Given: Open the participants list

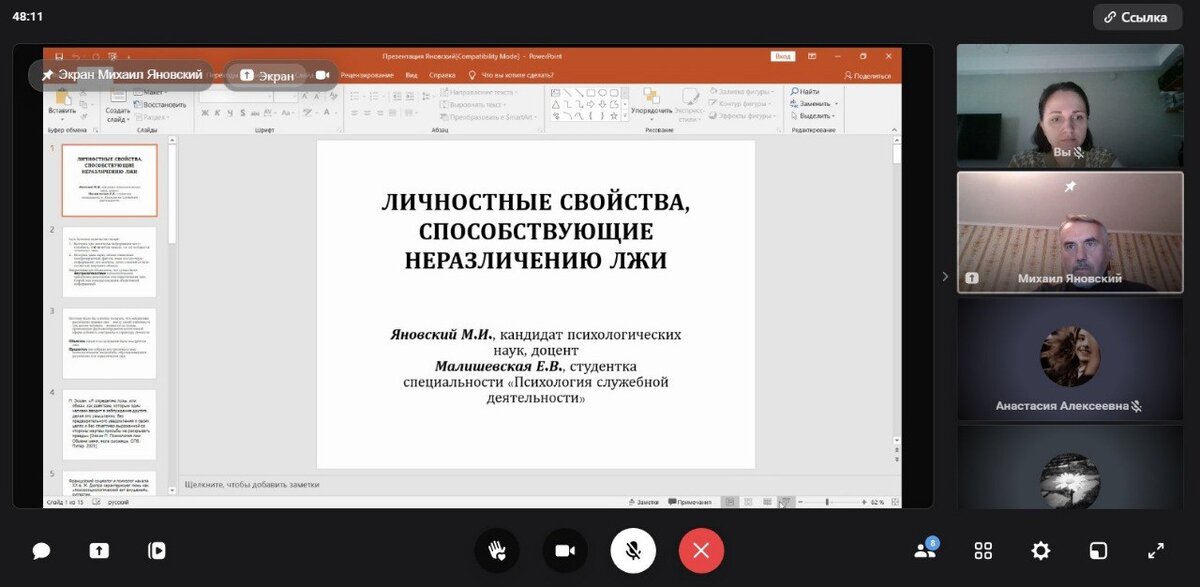Looking at the screenshot, I should (x=925, y=550).
